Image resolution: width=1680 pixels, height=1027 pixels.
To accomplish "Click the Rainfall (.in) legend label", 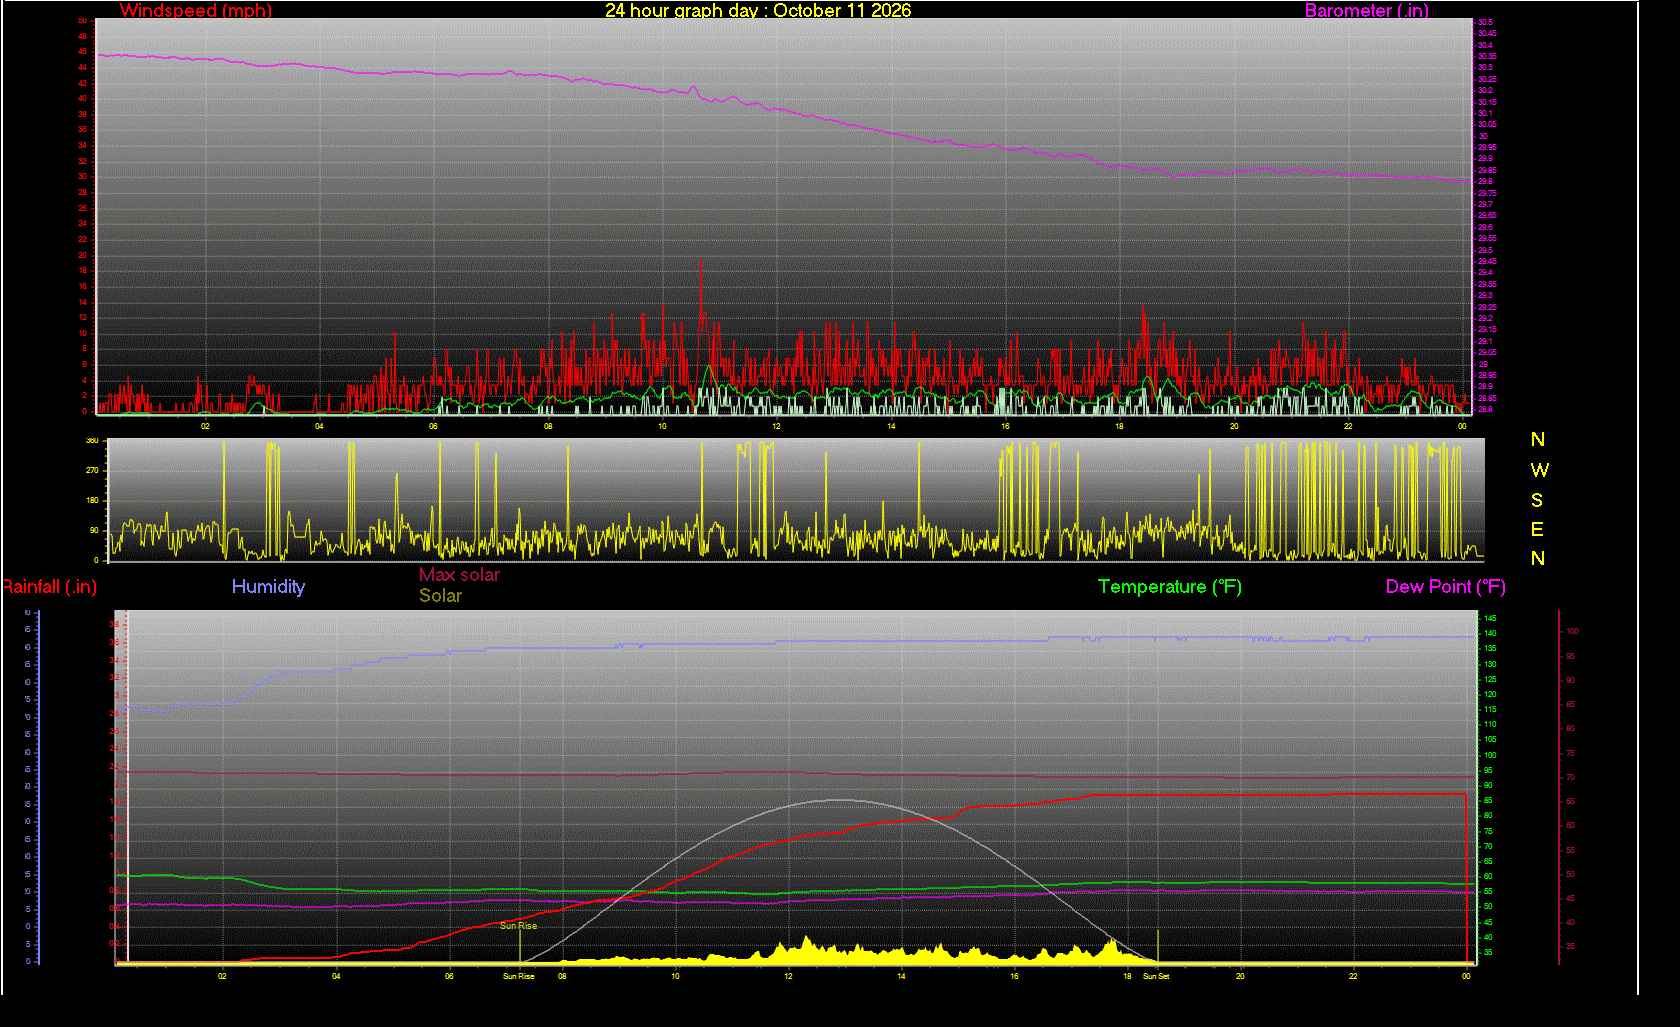I will [49, 587].
